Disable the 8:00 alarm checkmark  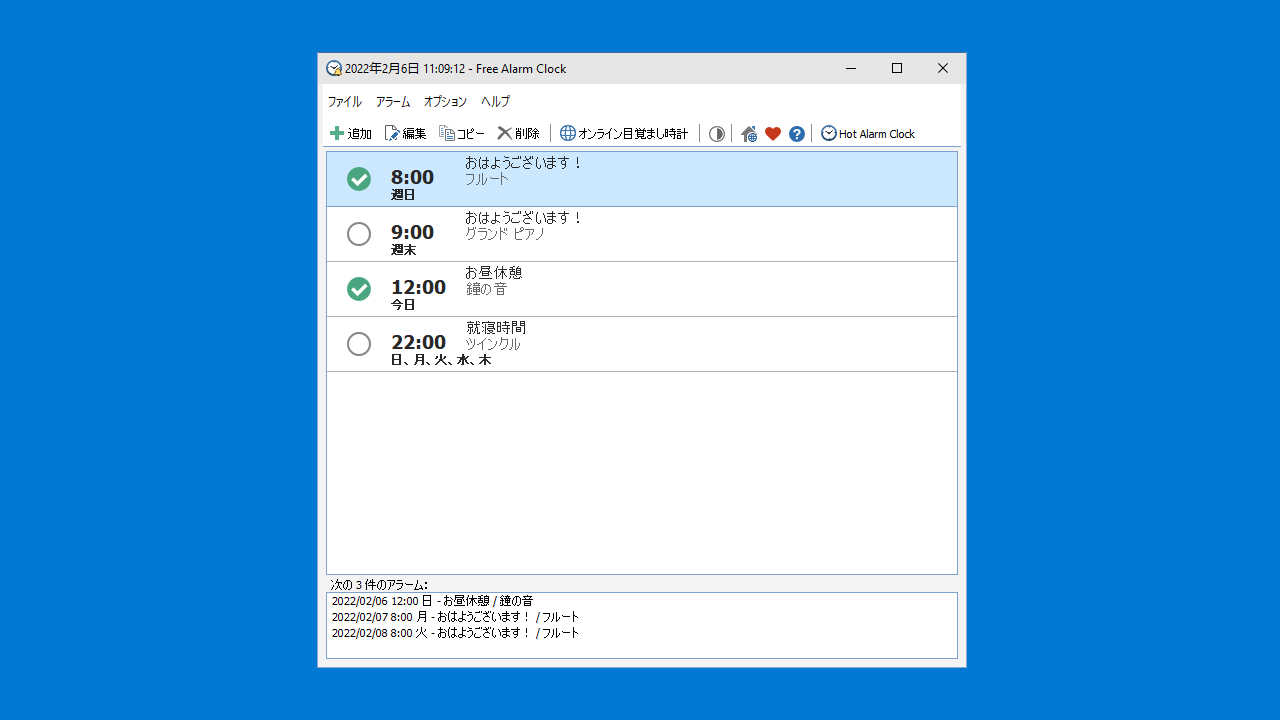359,179
